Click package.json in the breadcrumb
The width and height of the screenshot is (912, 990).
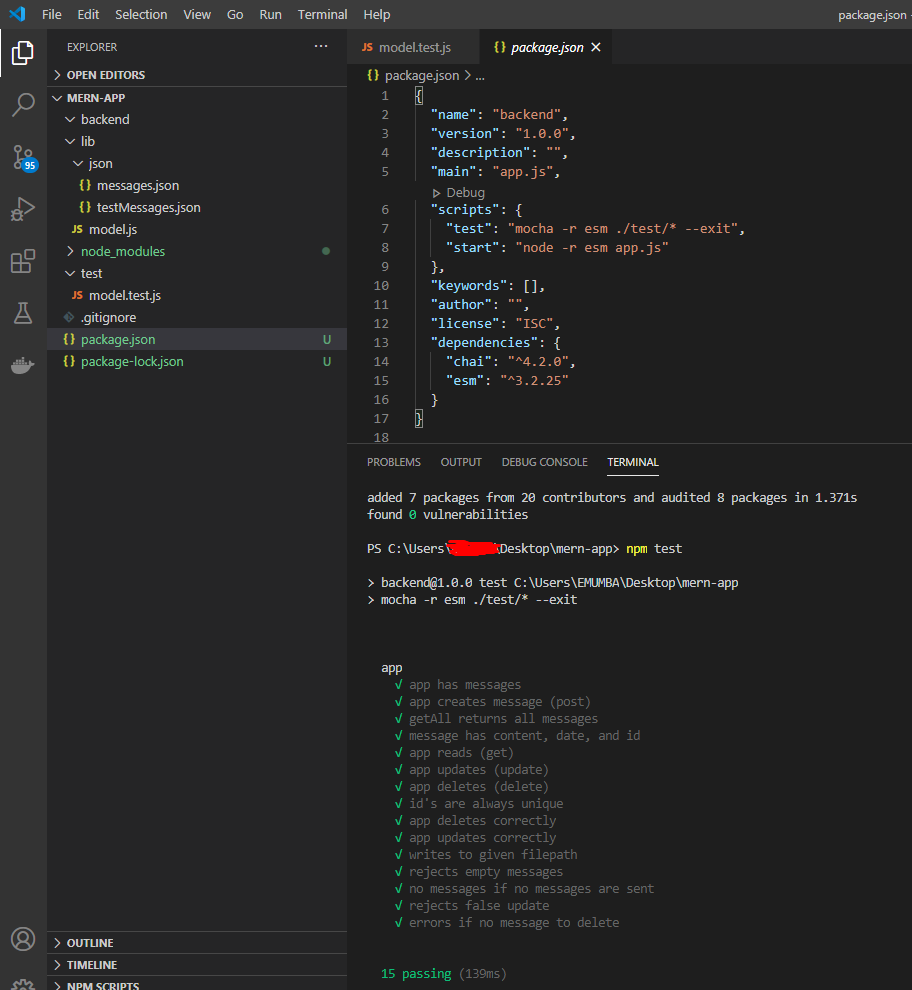point(422,75)
